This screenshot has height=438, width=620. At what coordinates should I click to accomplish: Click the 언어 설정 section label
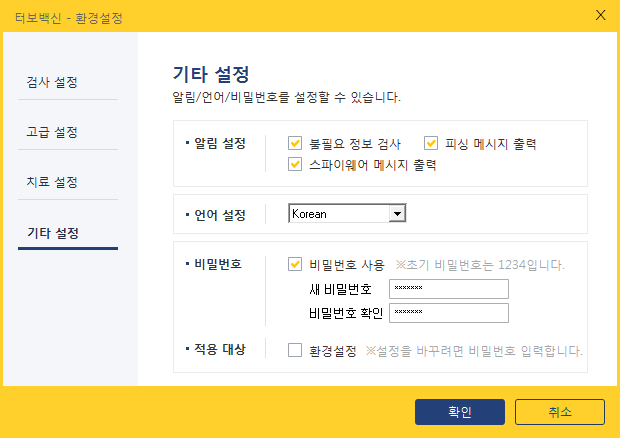coord(219,213)
